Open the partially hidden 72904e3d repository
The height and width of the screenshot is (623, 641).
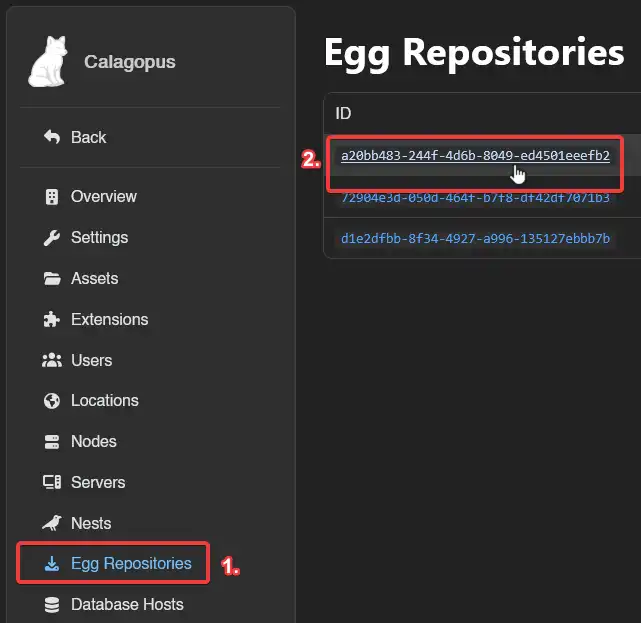pos(475,198)
